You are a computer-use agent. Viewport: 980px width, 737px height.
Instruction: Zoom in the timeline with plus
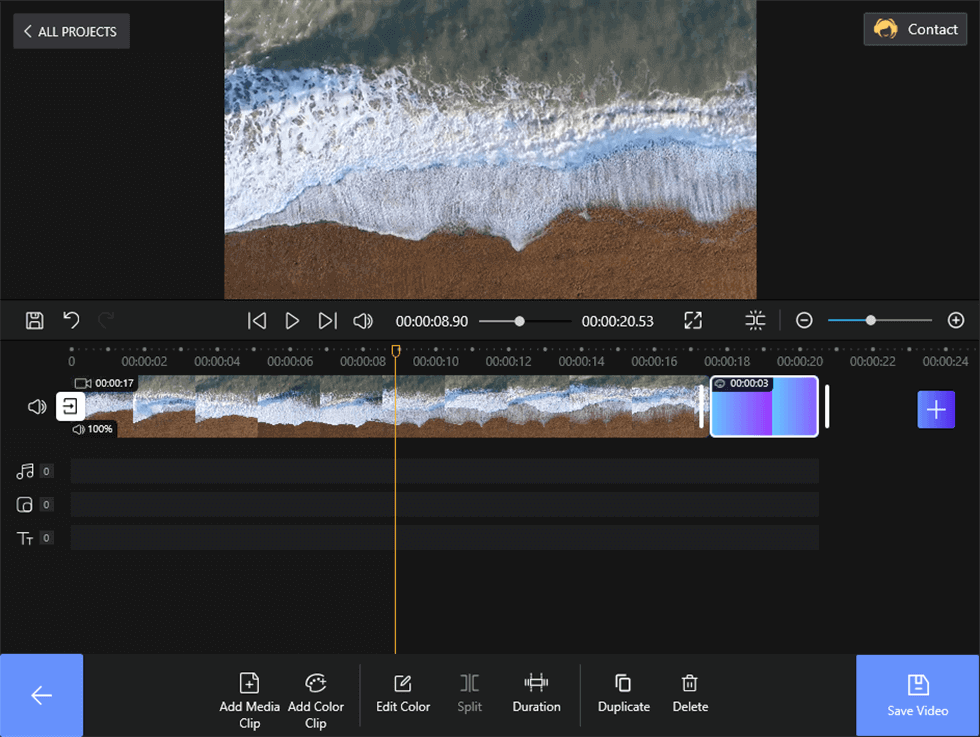point(956,320)
